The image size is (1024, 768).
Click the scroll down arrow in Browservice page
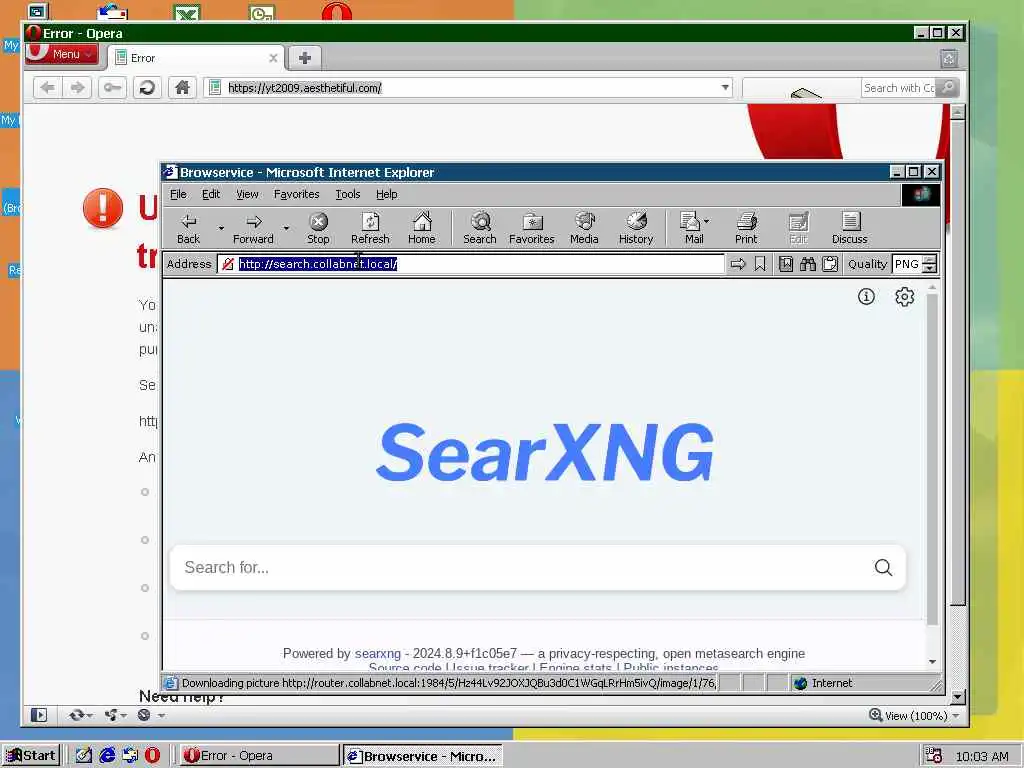[933, 662]
